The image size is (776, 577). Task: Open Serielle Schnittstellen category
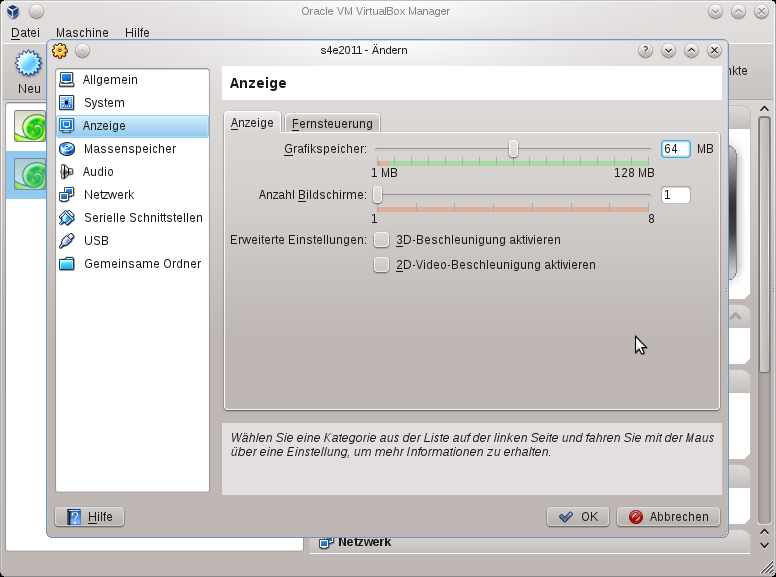point(133,218)
